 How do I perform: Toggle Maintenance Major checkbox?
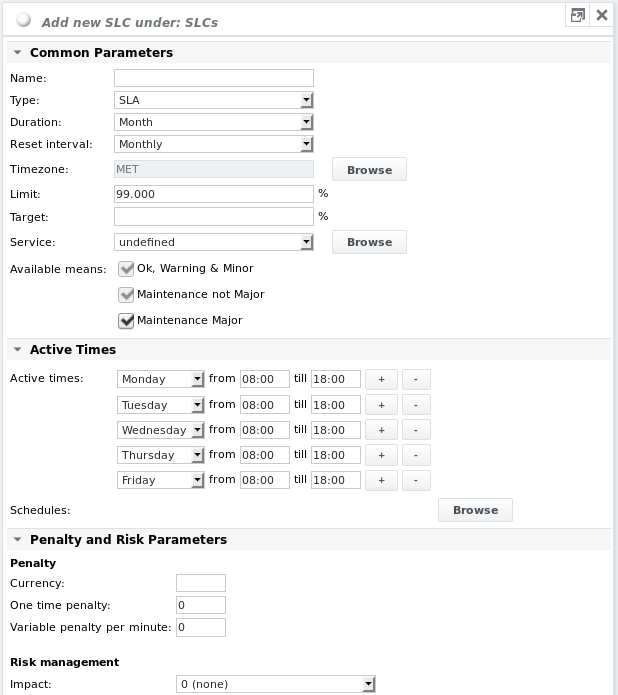[126, 321]
